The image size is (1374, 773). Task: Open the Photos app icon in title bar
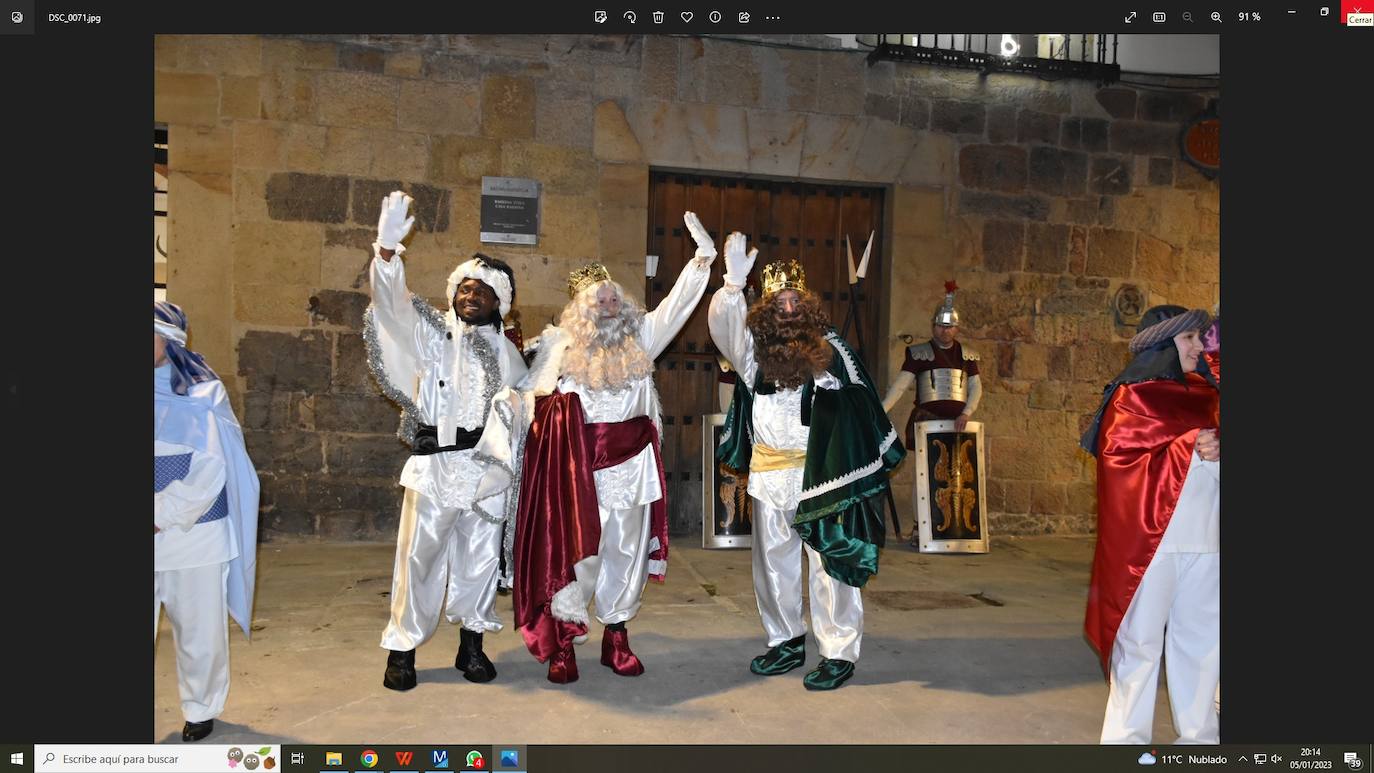(17, 17)
